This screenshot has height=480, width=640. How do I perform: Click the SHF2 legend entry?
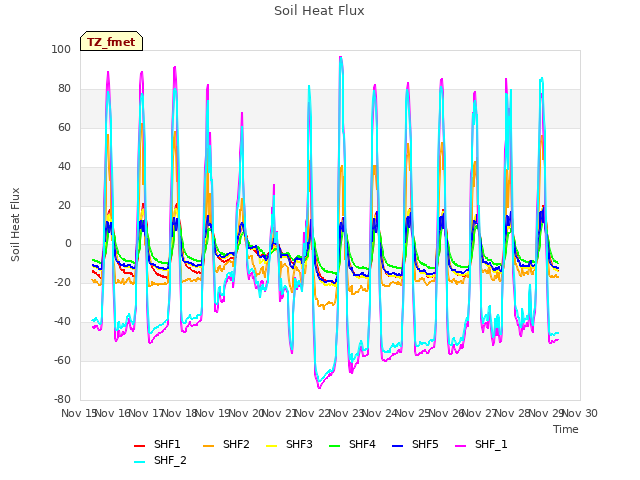pos(226,444)
